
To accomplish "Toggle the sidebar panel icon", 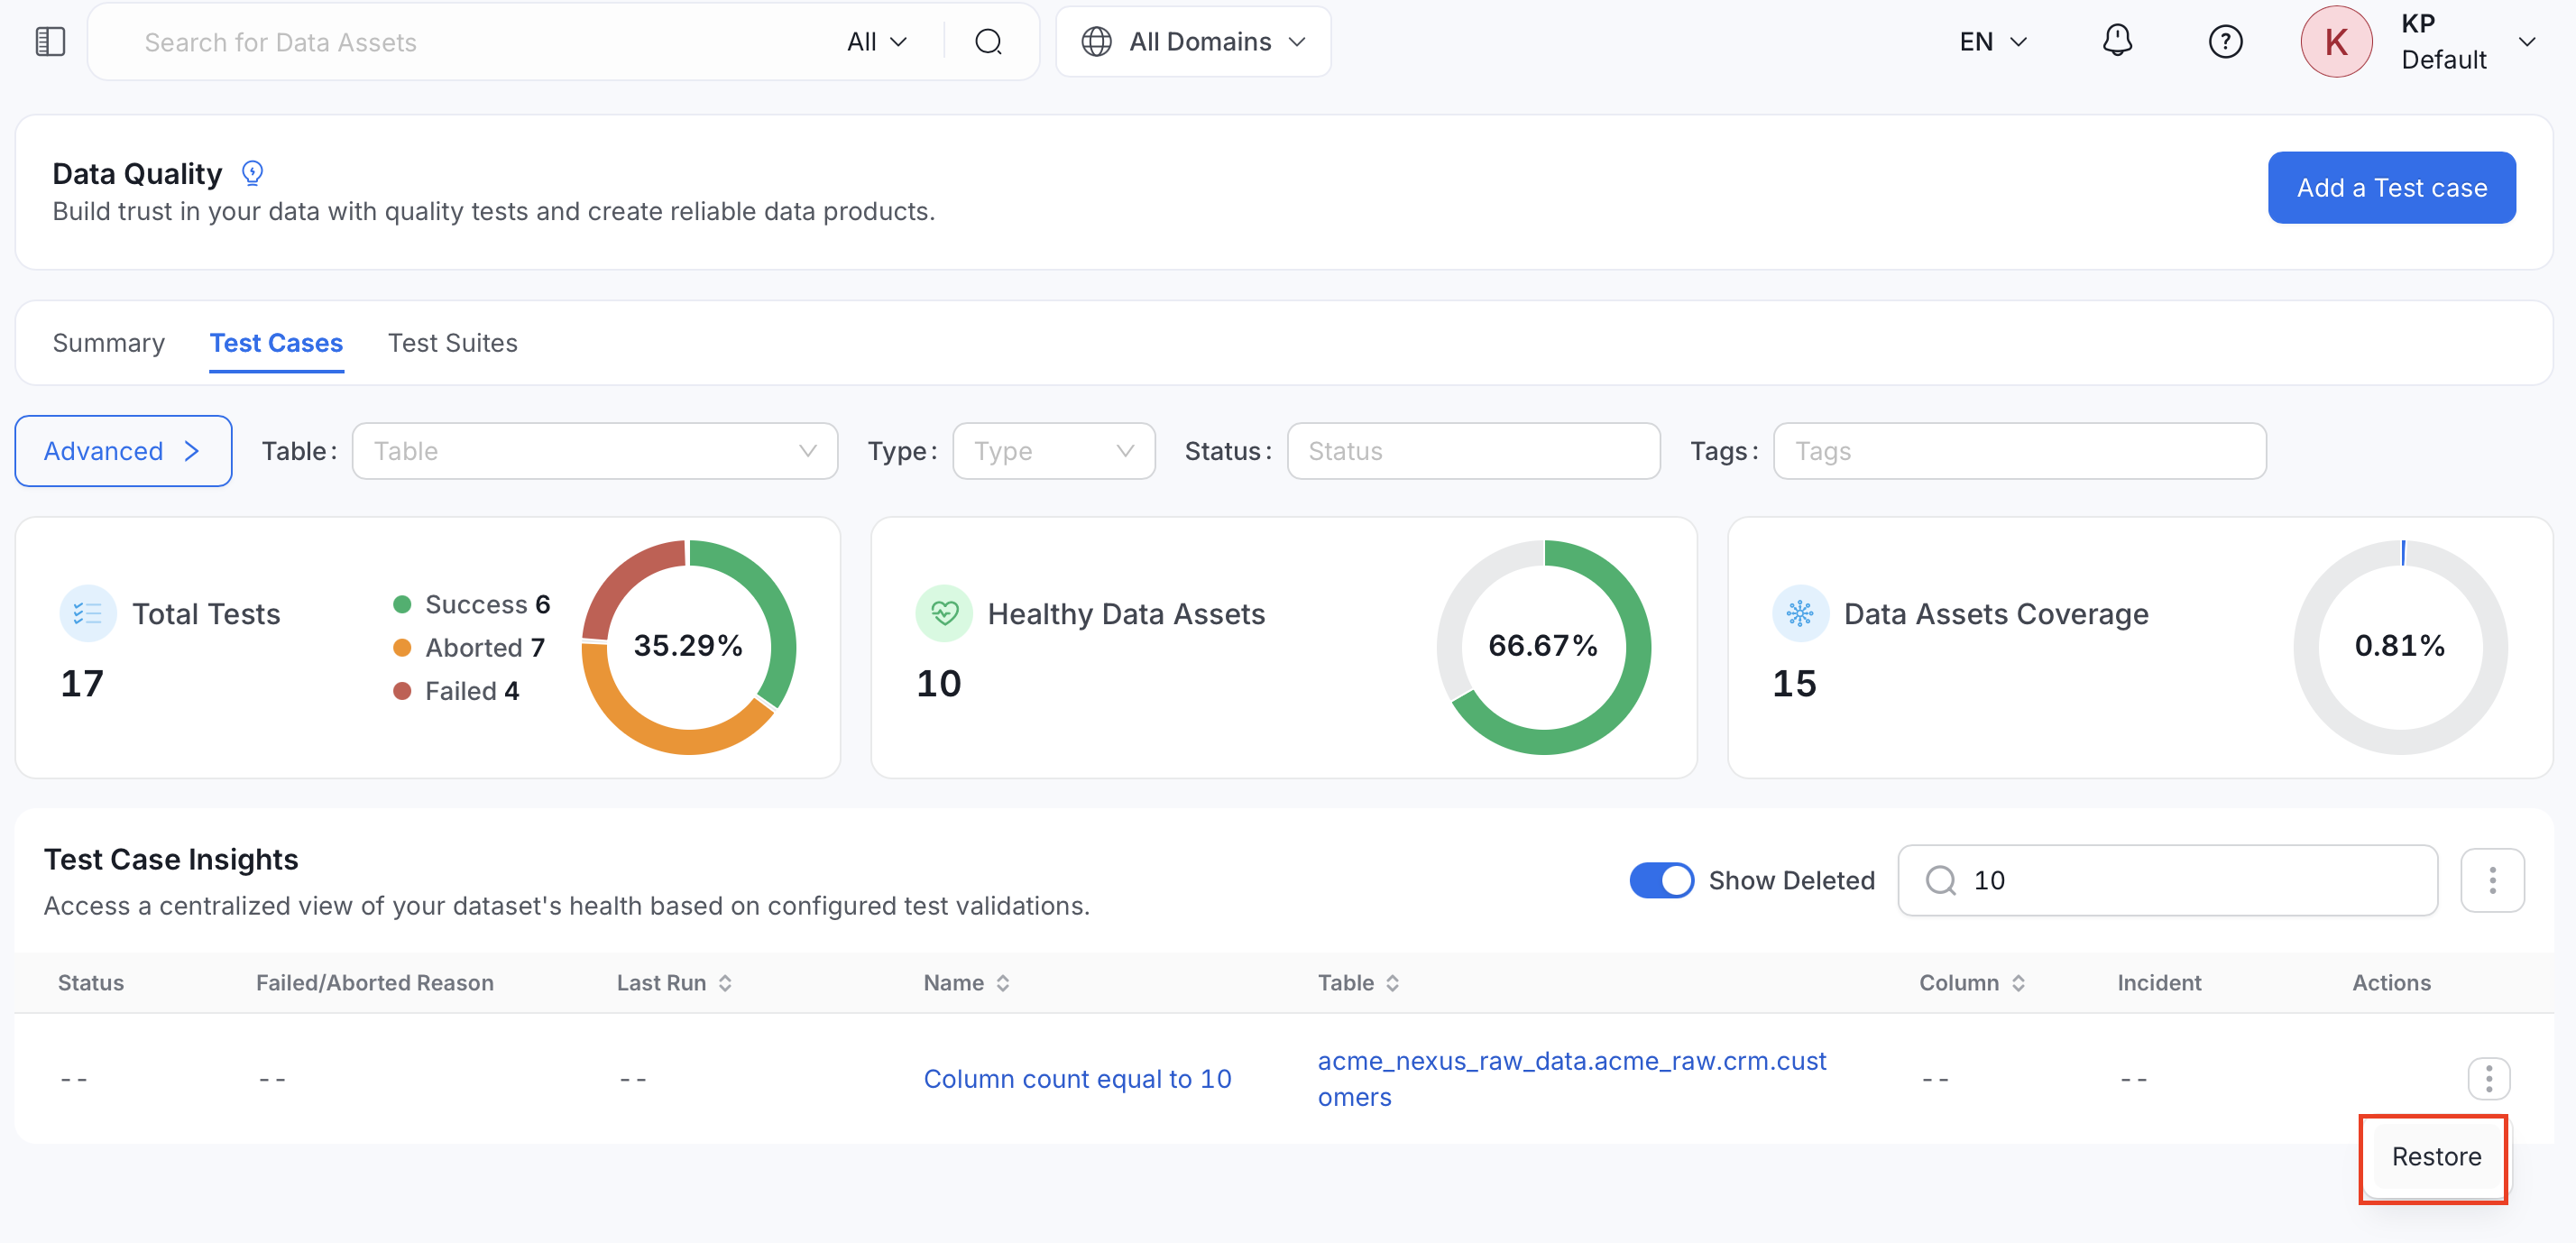I will tap(50, 42).
